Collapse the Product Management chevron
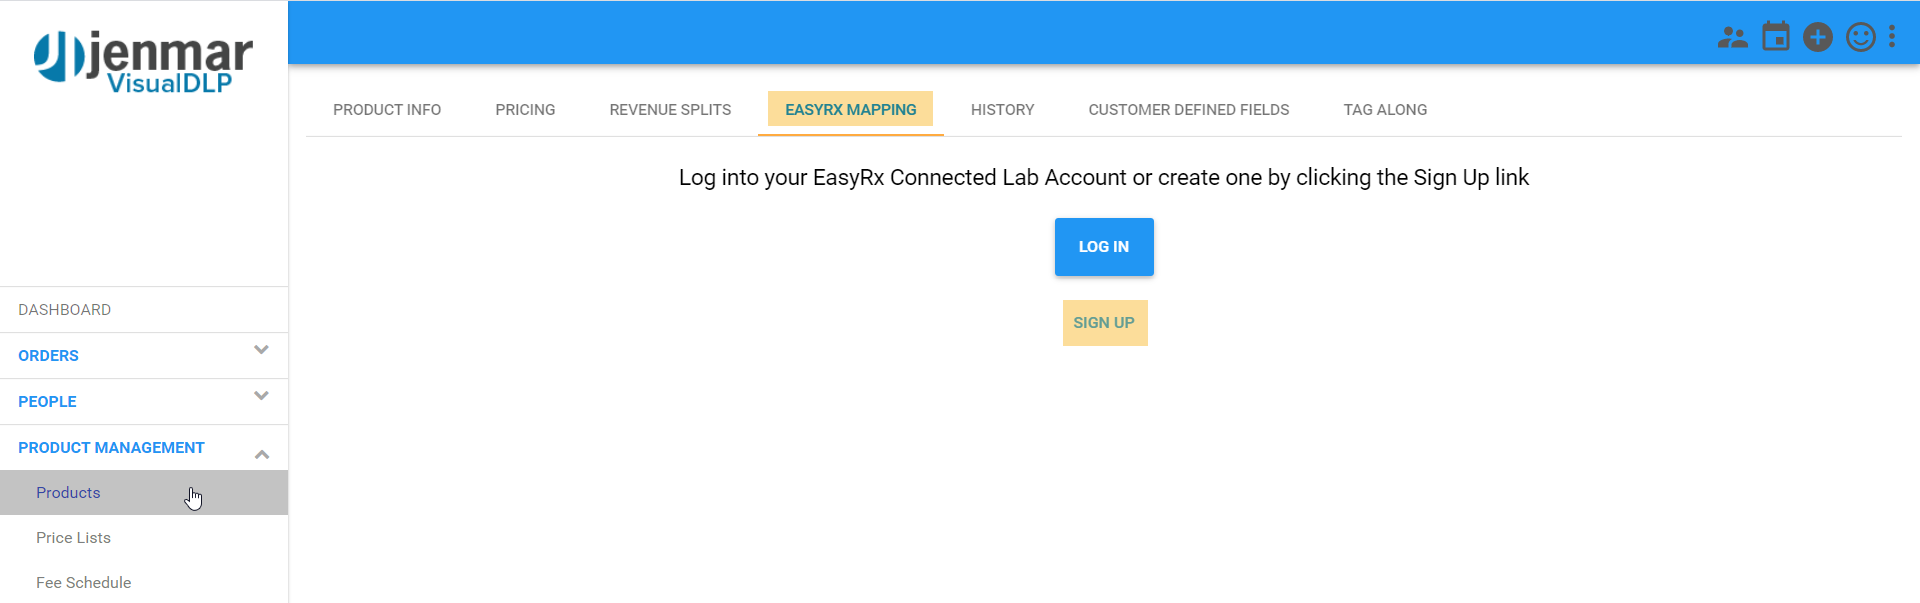This screenshot has height=603, width=1920. (261, 454)
